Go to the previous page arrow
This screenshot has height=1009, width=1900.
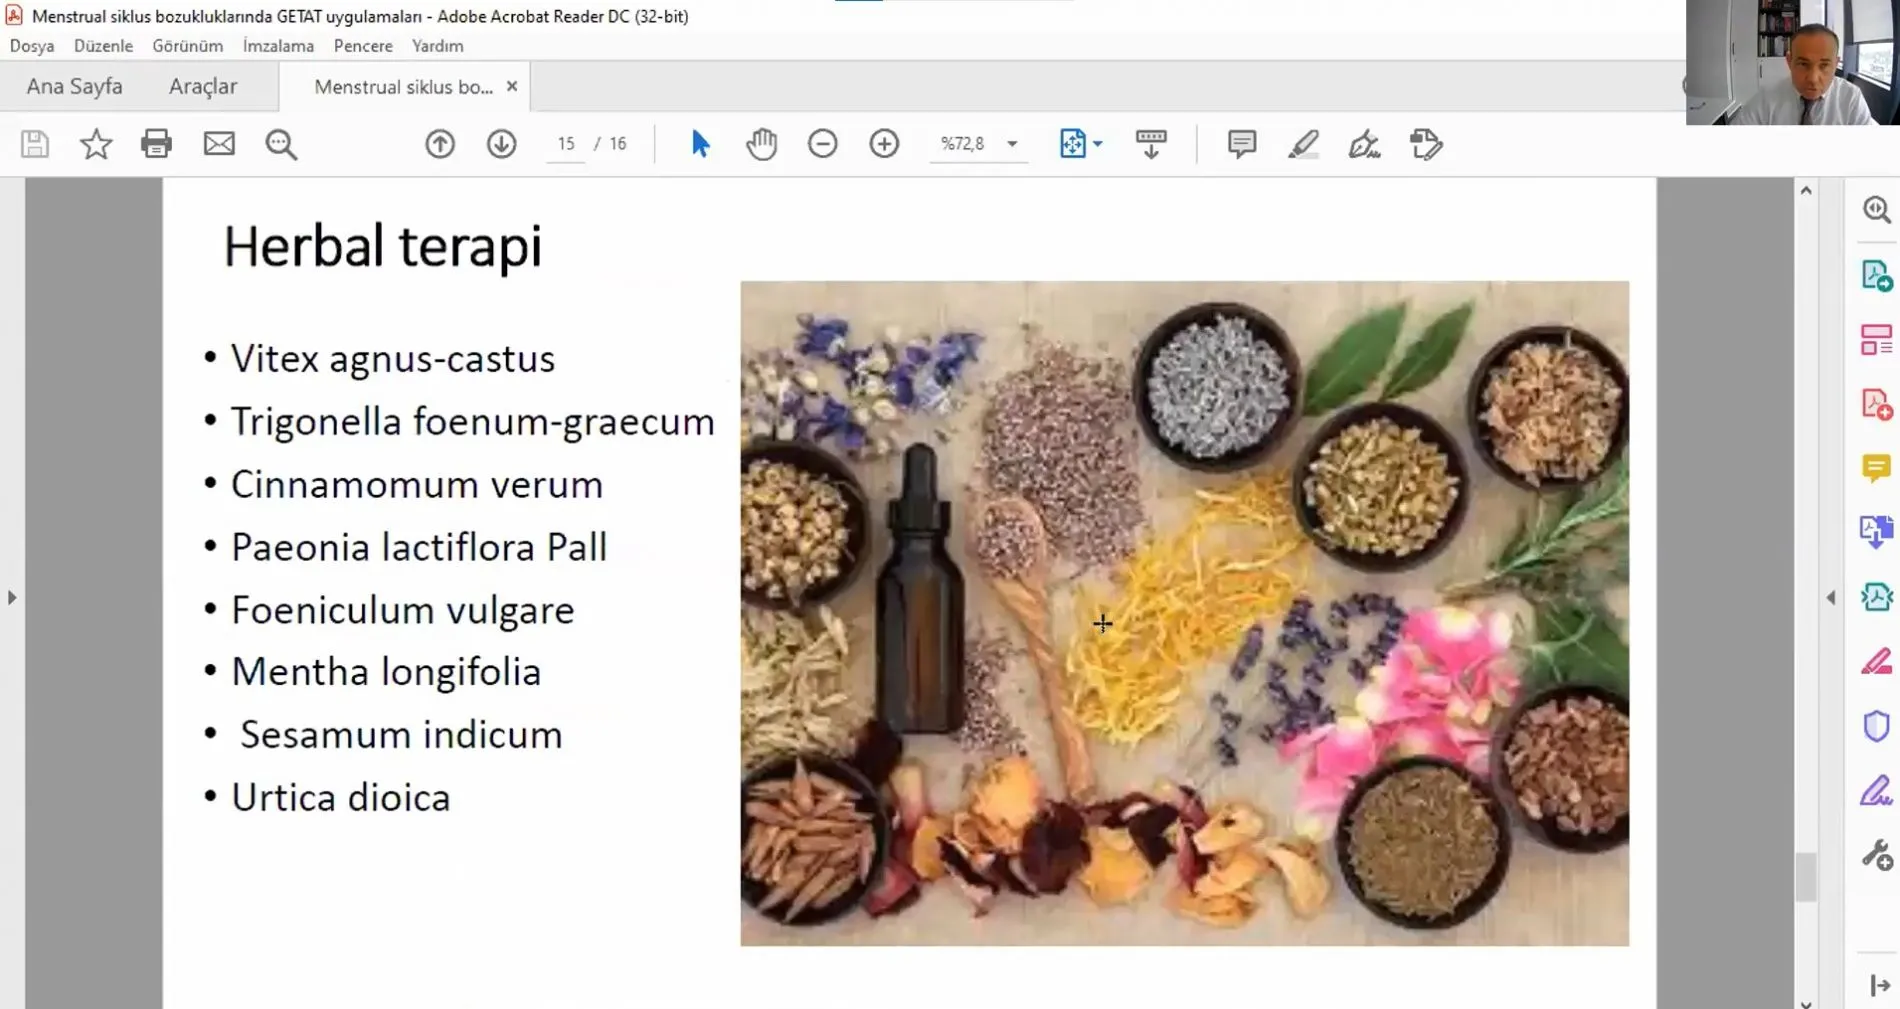(440, 144)
